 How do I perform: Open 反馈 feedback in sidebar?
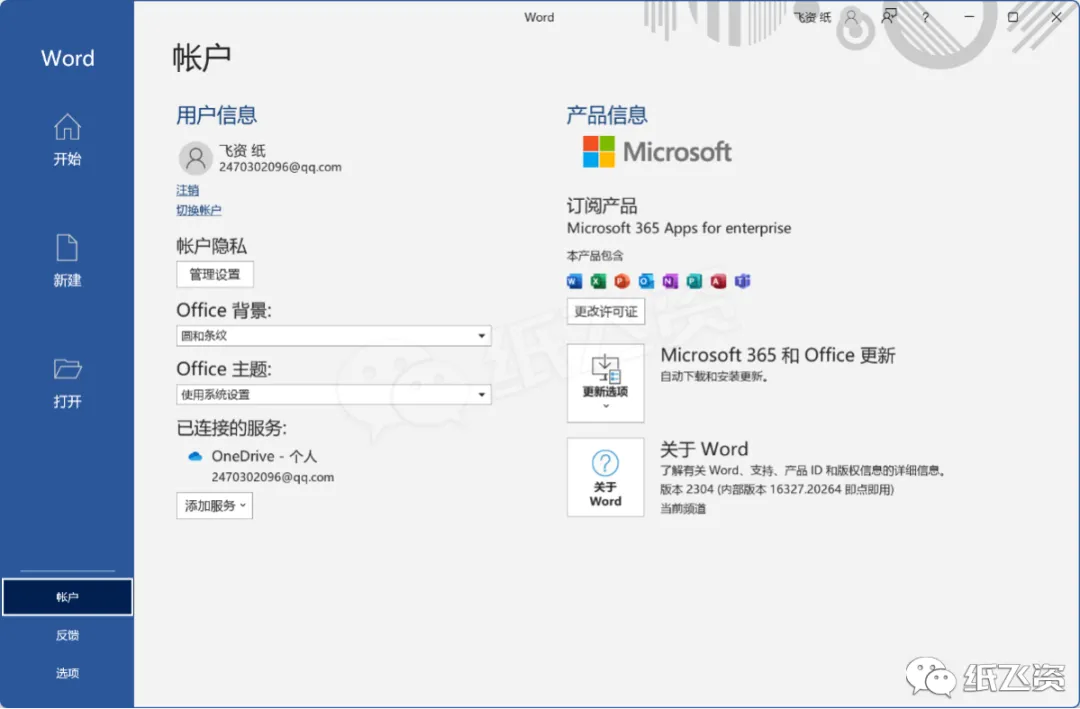coord(67,635)
